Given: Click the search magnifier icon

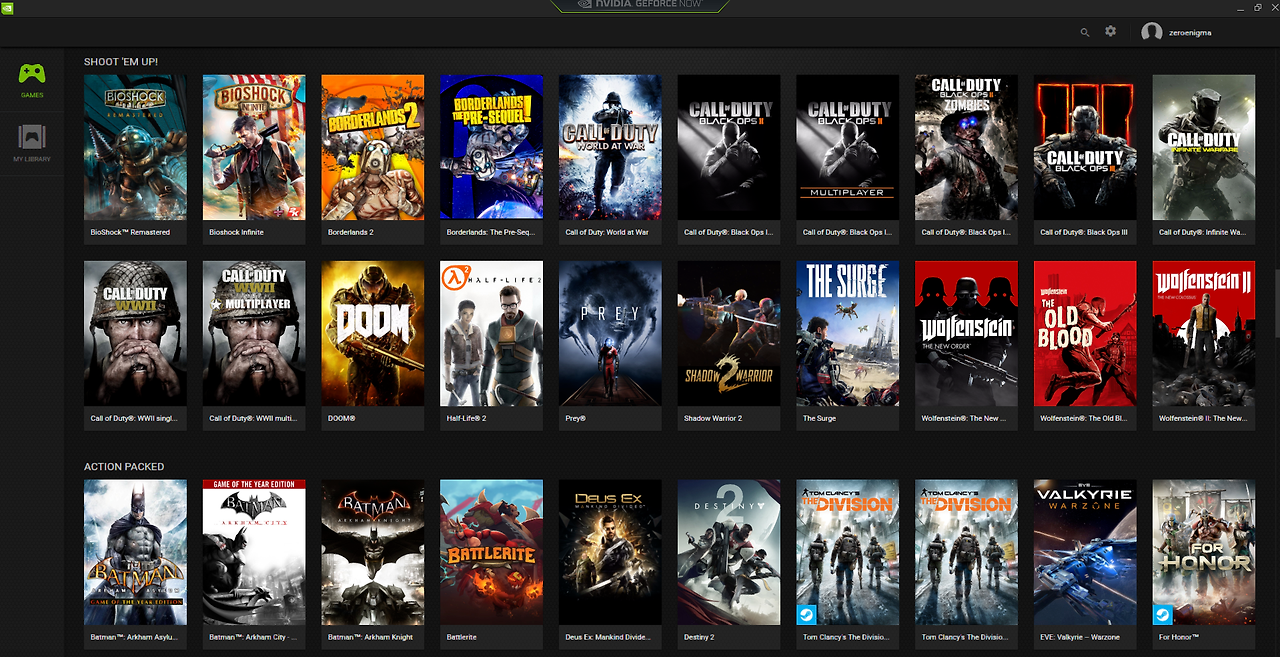Looking at the screenshot, I should [1084, 31].
